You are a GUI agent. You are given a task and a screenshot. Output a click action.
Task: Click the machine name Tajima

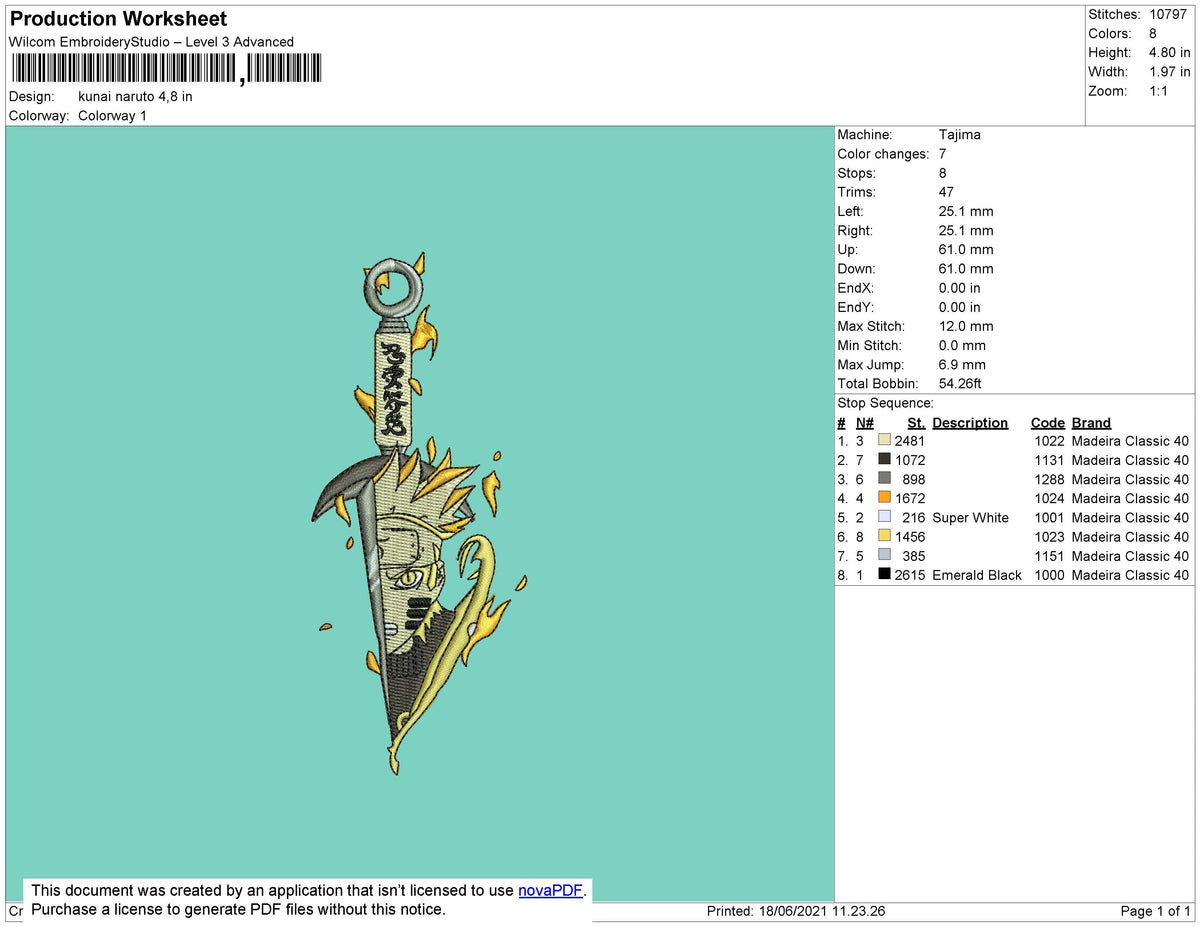tap(960, 135)
